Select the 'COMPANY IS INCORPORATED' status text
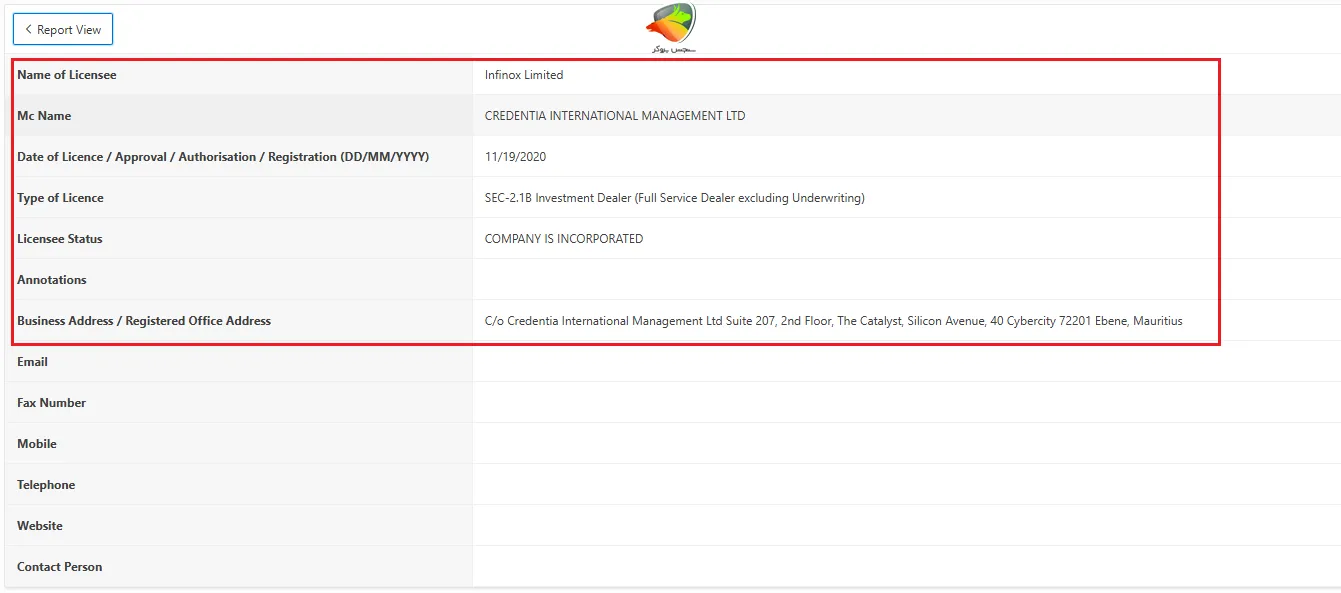This screenshot has width=1341, height=593. point(564,239)
